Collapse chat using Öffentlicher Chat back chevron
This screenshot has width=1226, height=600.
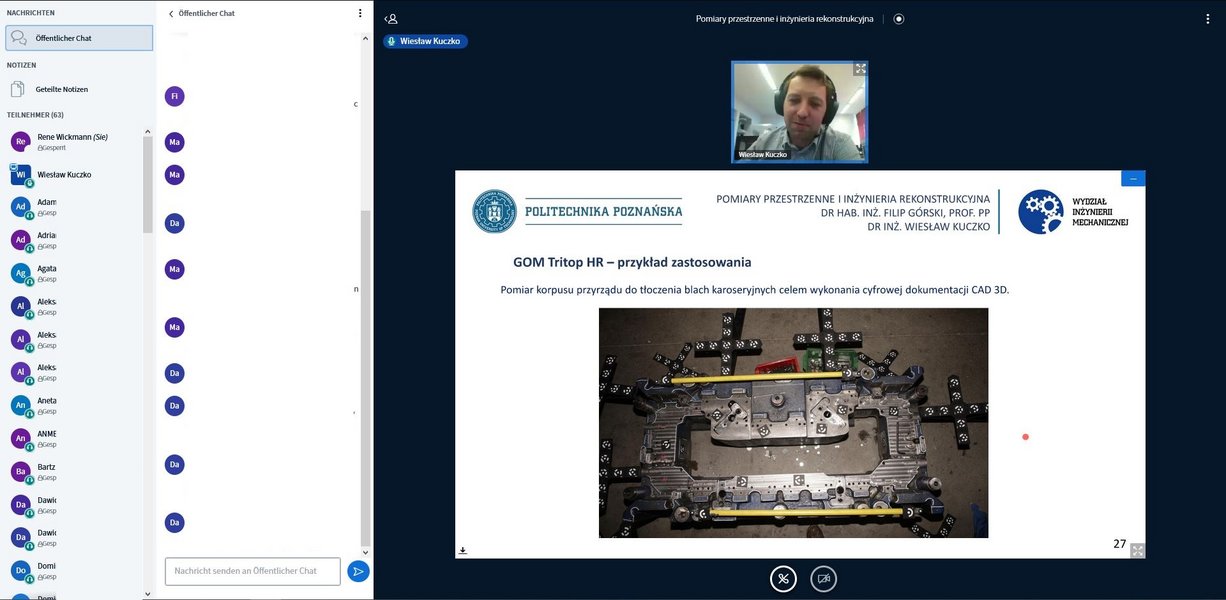tap(171, 14)
